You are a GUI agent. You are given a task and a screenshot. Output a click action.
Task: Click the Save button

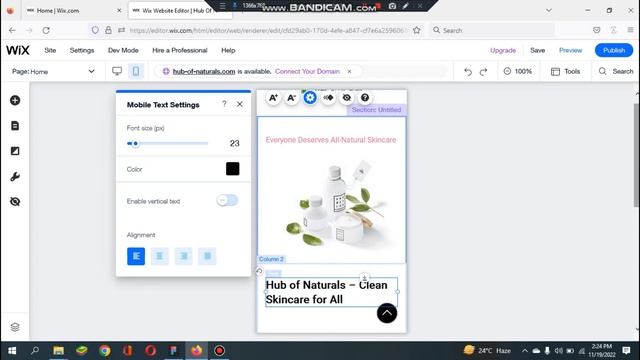click(x=538, y=50)
